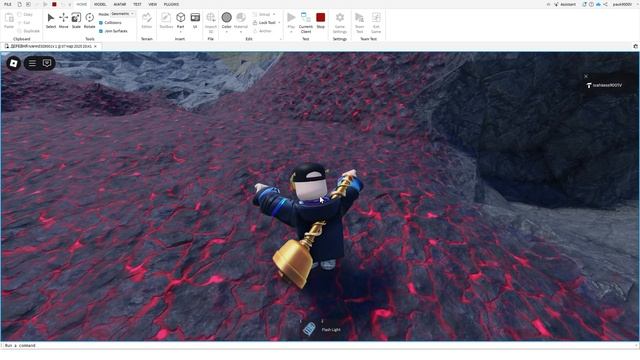Open the Group dropdown in Edit
Screen dimensions: 640x360
point(274,14)
